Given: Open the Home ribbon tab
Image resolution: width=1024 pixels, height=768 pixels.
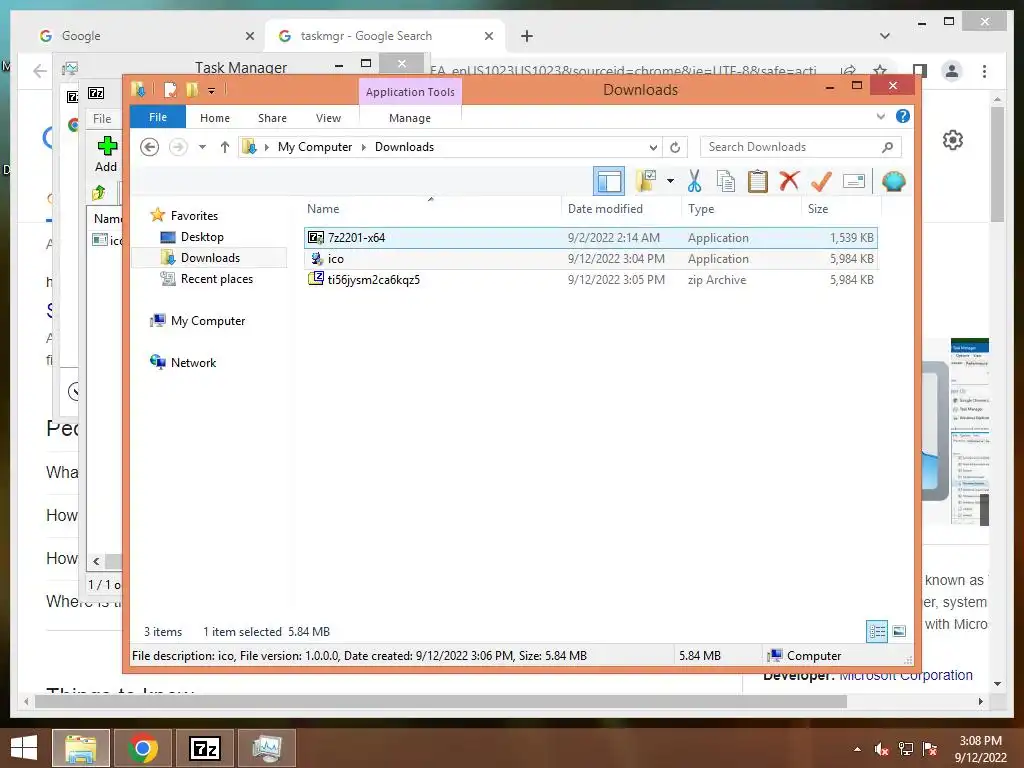Looking at the screenshot, I should (x=215, y=118).
